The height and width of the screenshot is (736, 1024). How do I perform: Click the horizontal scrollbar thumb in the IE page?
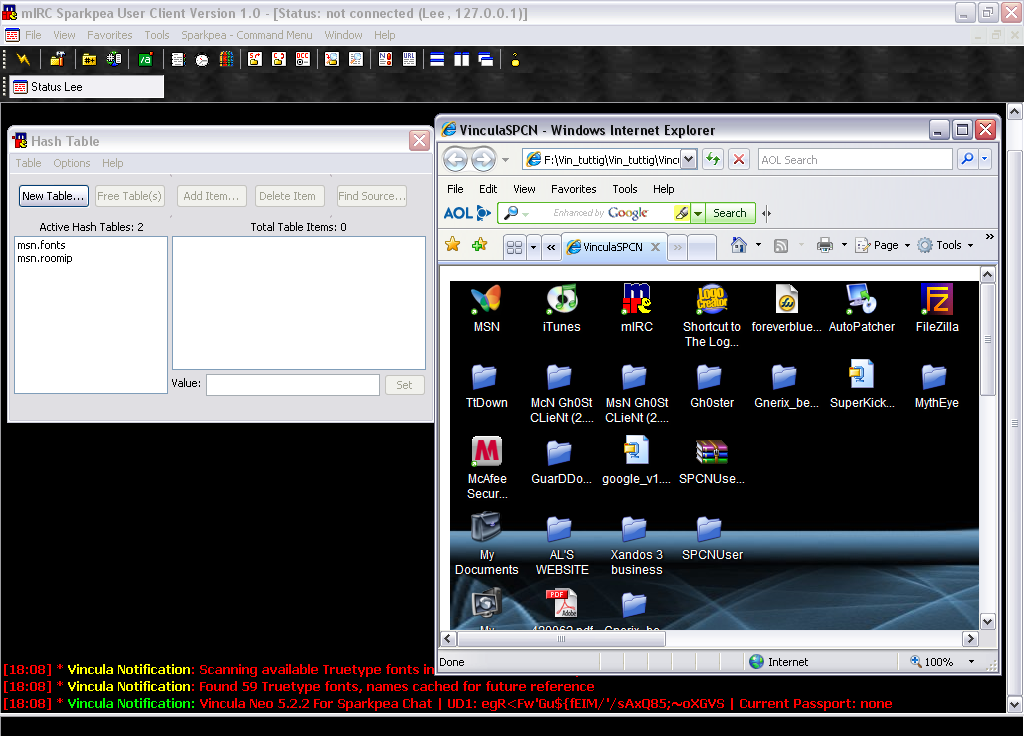point(561,639)
